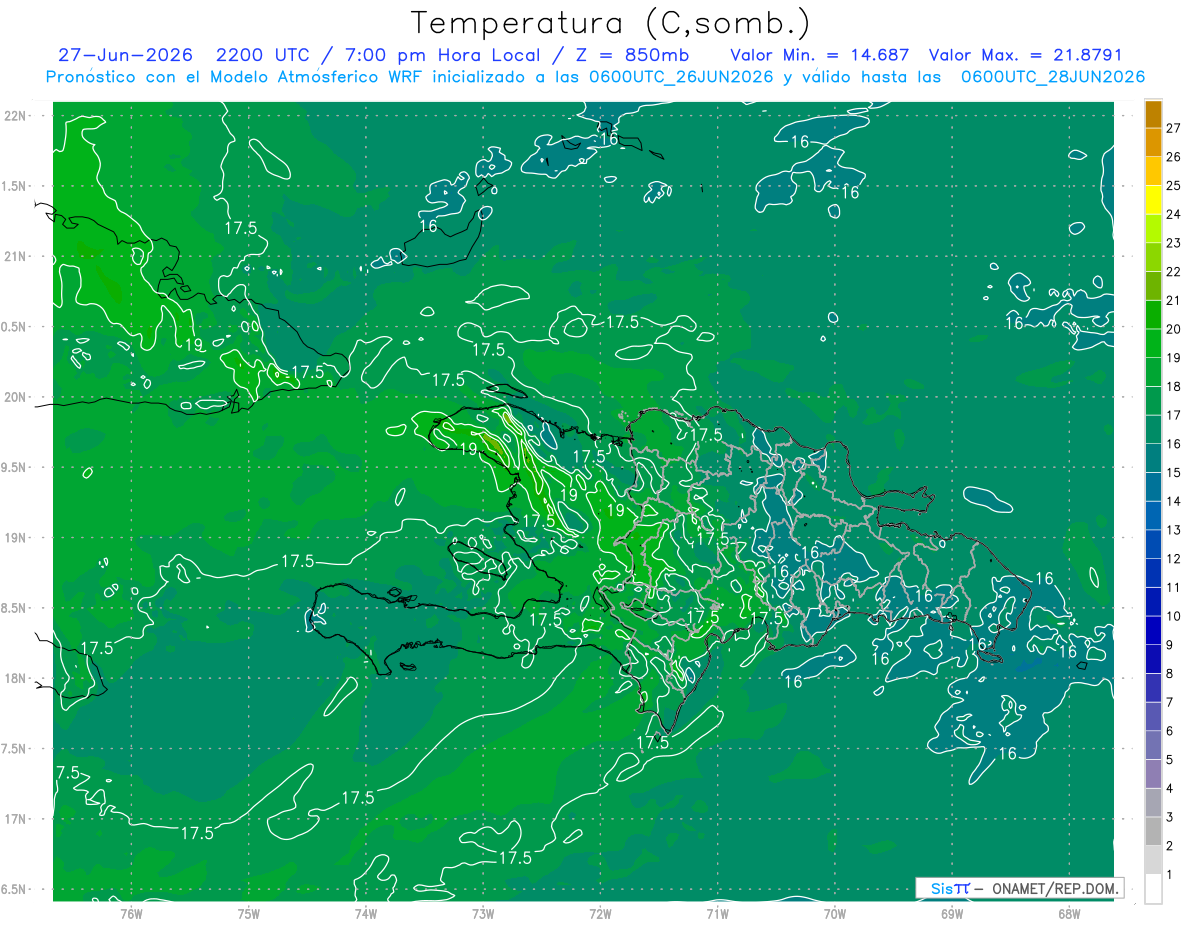The image size is (1200, 927).
Task: Pick the bright yellow swatch on the color scale
Action: click(x=1153, y=200)
